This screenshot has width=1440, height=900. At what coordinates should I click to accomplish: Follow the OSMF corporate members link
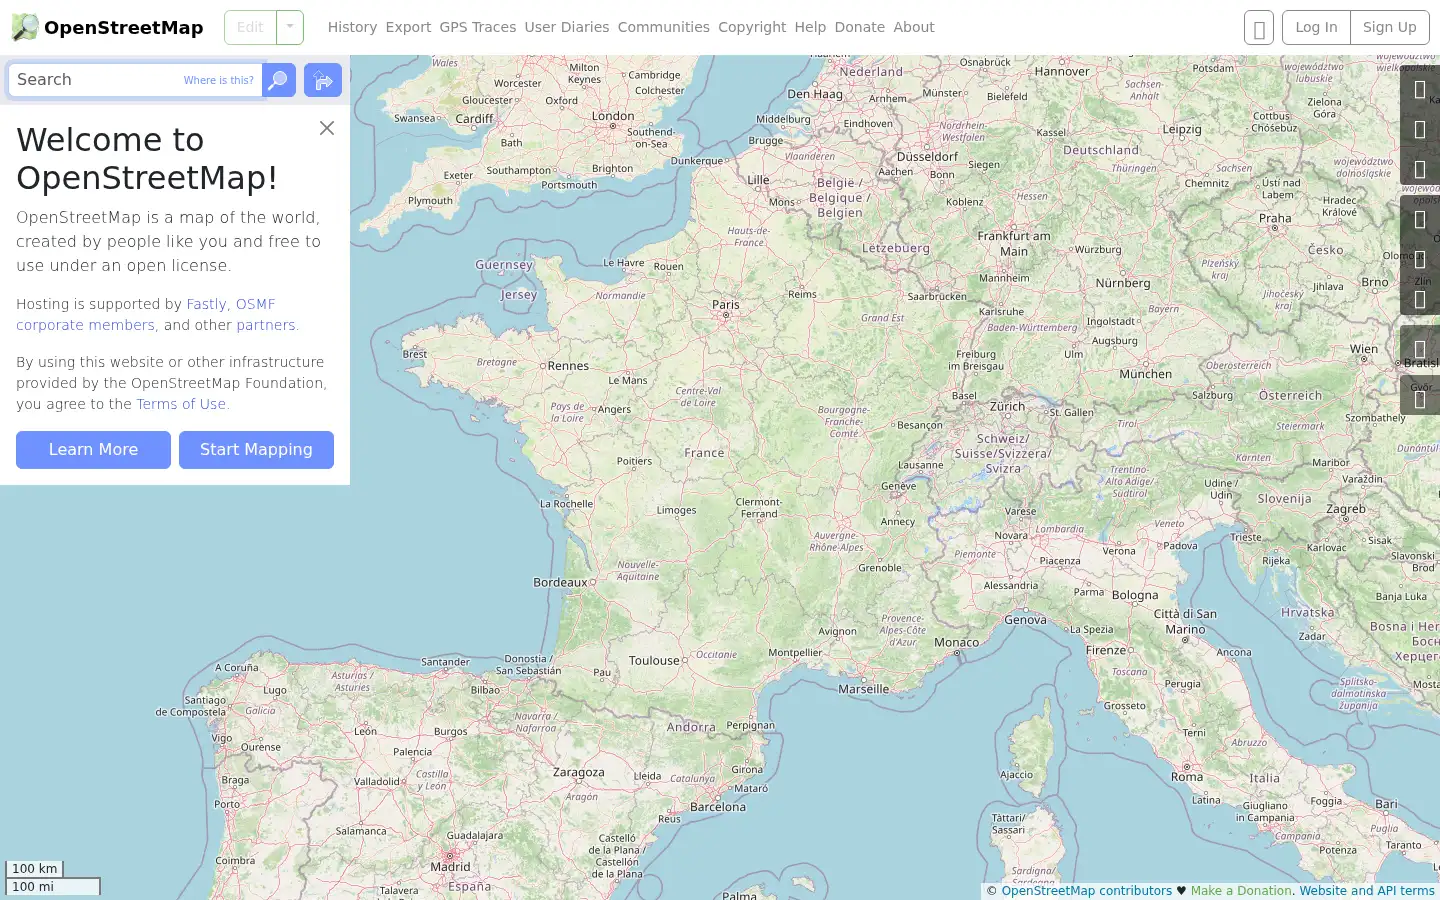(x=145, y=314)
